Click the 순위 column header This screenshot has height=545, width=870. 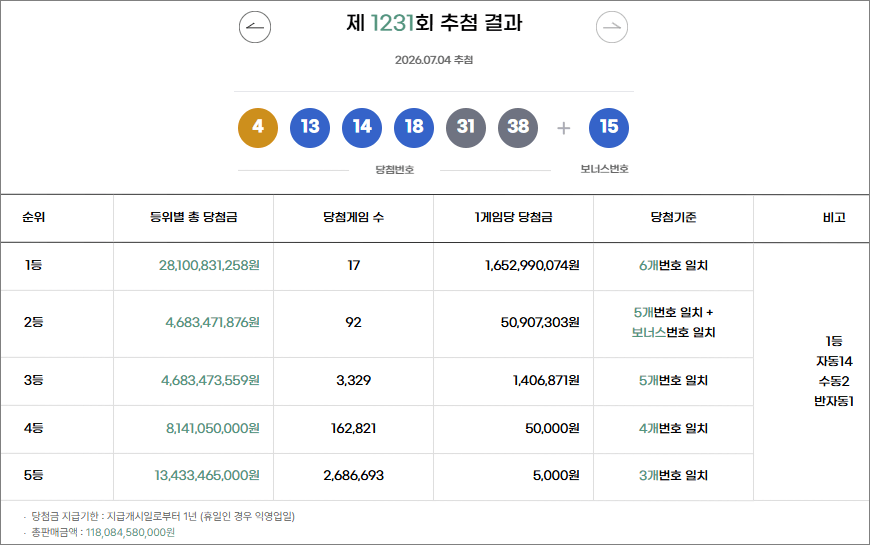(34, 217)
